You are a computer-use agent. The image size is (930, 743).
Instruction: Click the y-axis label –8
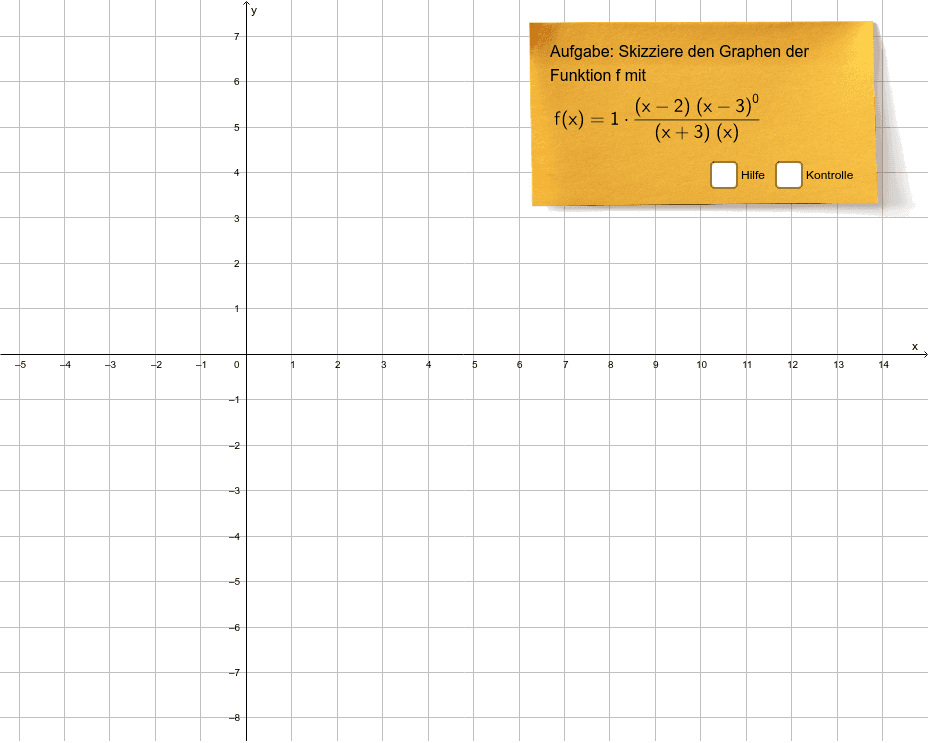(x=235, y=718)
